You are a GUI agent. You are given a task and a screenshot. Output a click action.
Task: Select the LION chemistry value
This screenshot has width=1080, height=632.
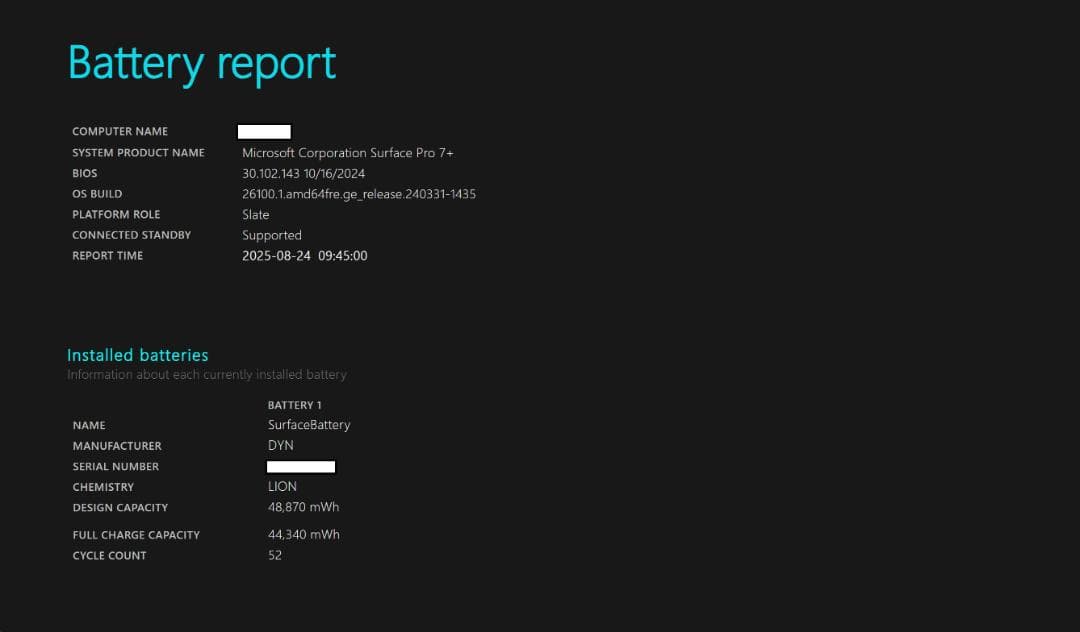pyautogui.click(x=282, y=487)
